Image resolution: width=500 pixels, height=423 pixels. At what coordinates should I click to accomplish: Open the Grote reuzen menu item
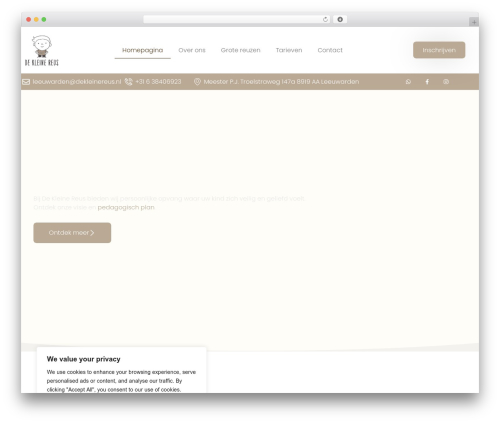[240, 50]
